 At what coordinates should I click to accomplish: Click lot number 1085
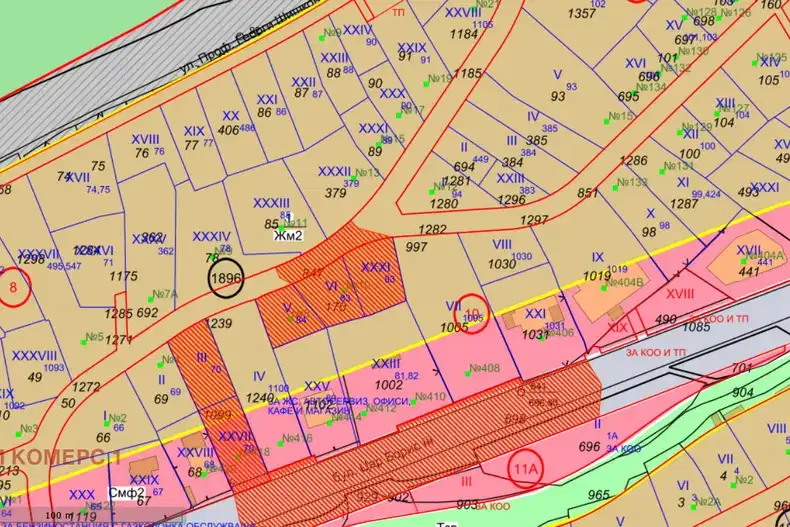696,327
